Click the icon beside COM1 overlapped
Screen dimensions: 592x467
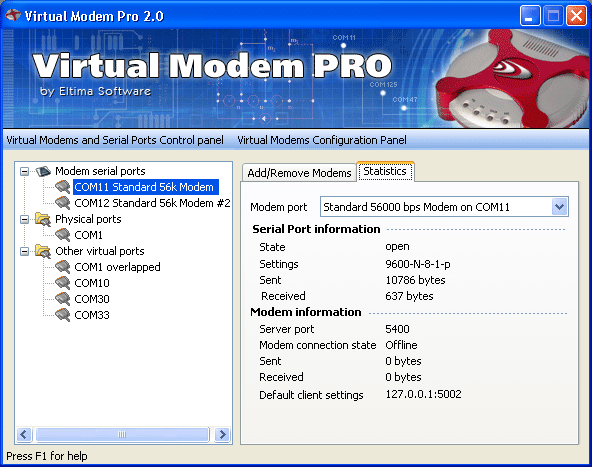point(63,267)
